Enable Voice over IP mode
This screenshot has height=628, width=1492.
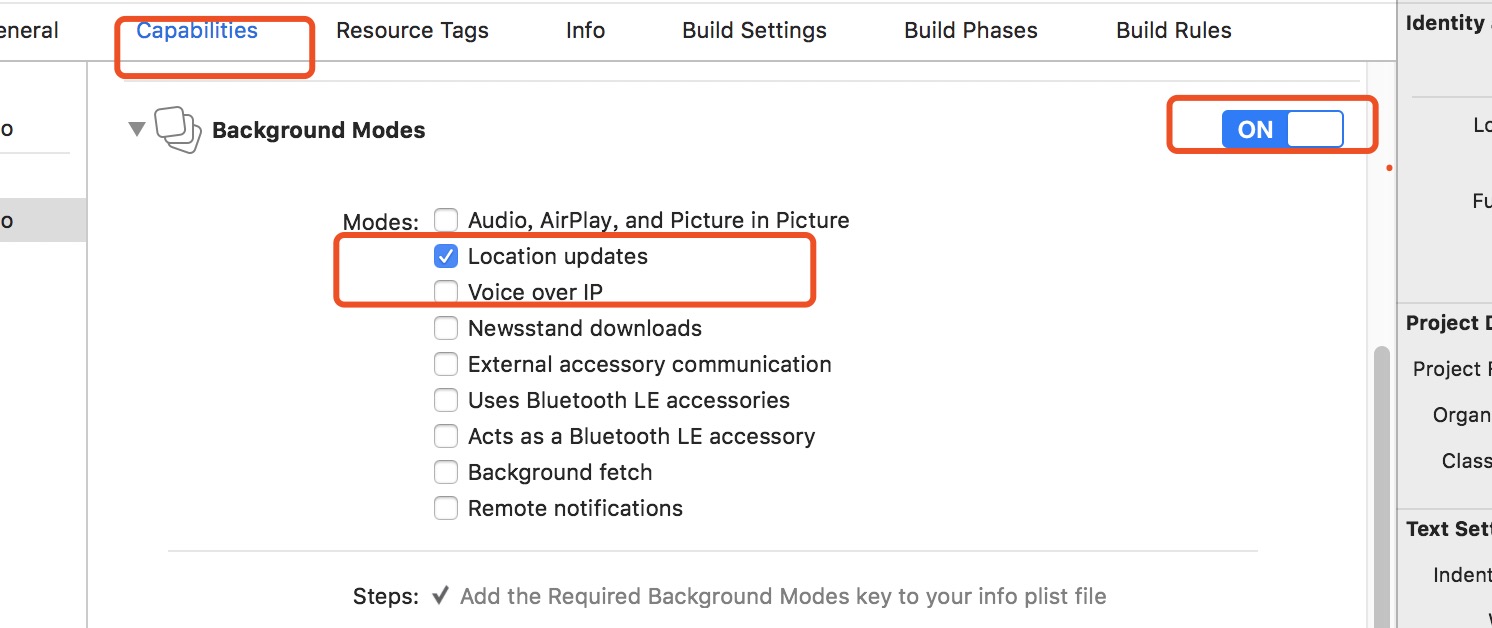446,292
